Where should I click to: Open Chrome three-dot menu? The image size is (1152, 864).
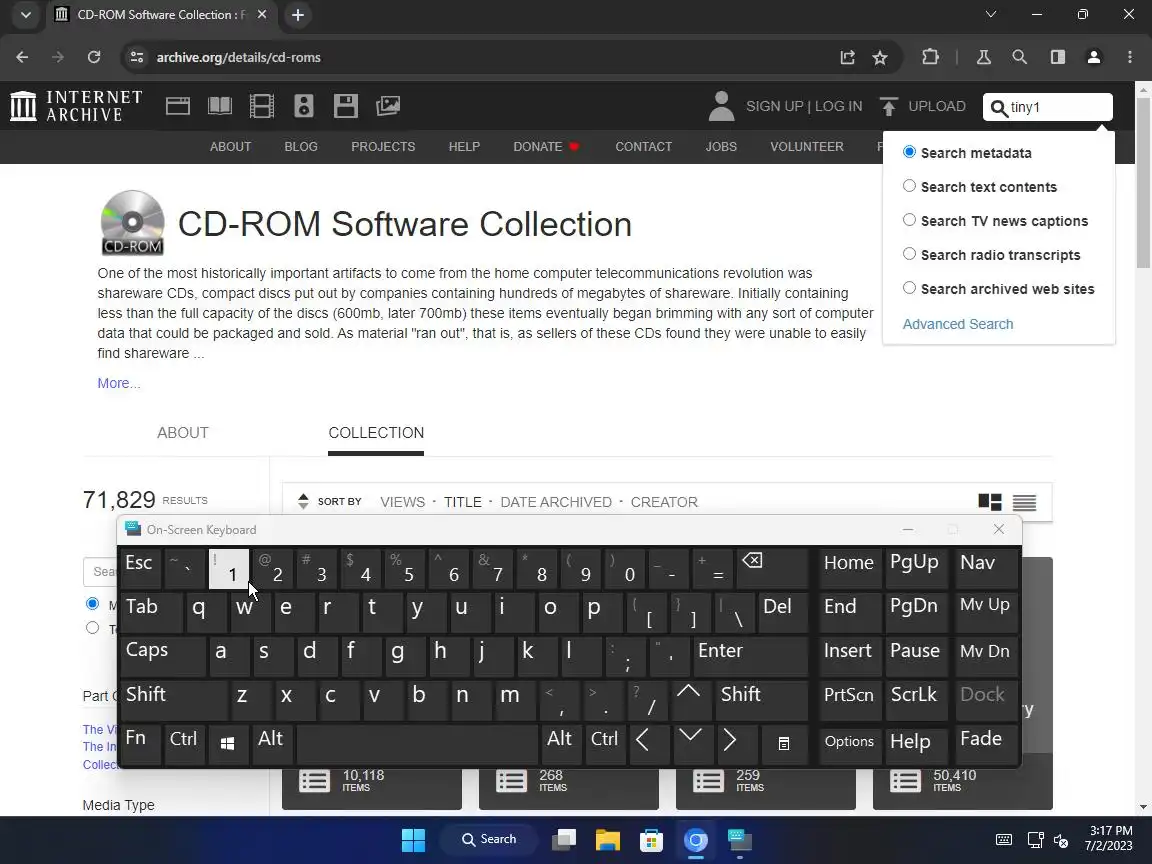click(x=1130, y=57)
